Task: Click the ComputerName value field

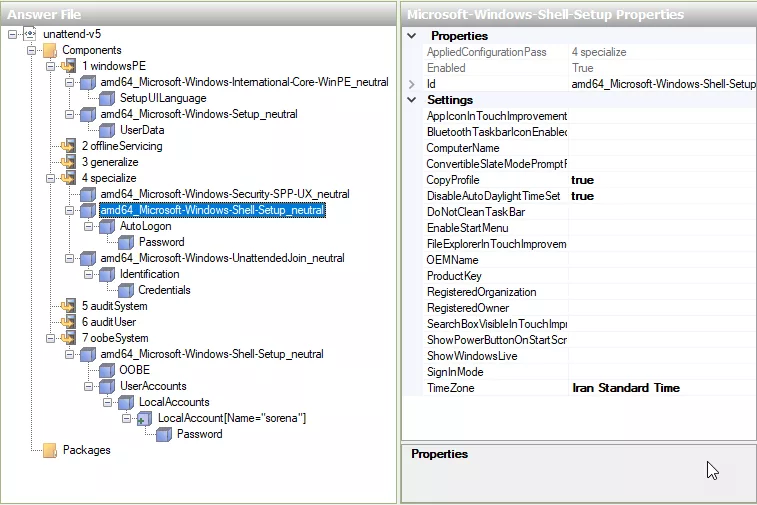Action: point(662,148)
